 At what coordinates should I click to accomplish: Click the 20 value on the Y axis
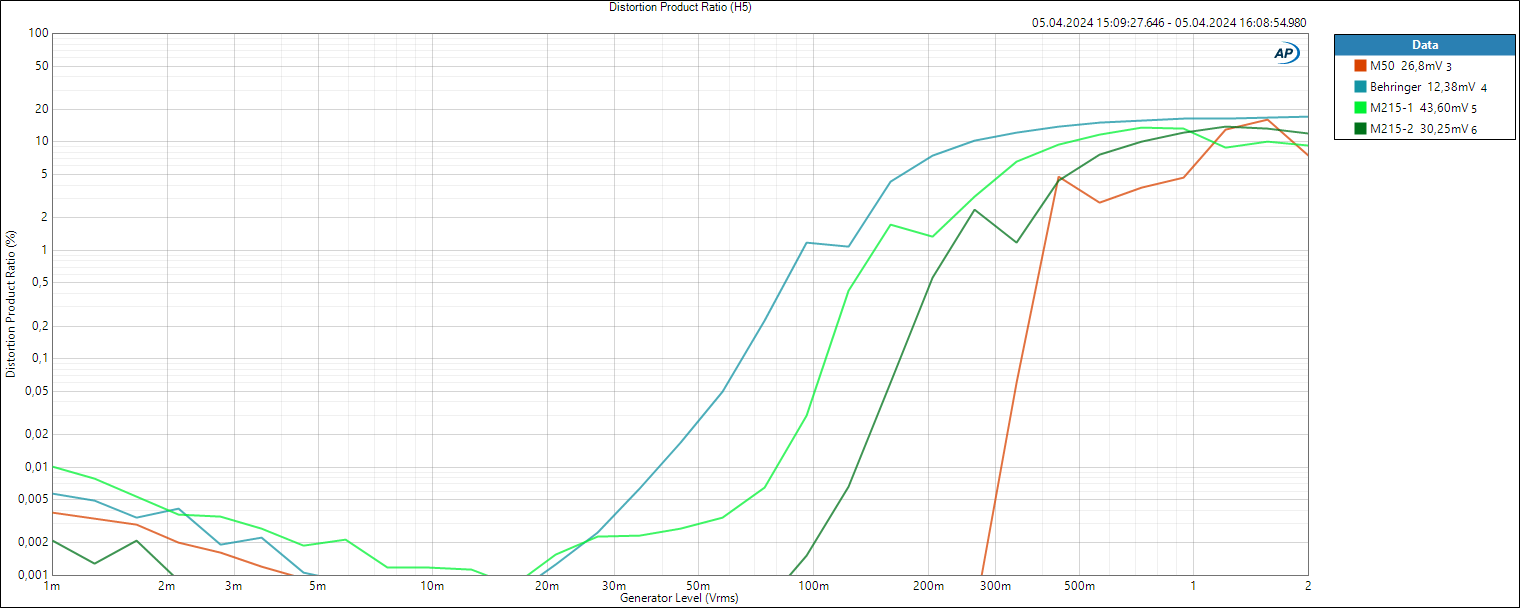click(x=42, y=109)
